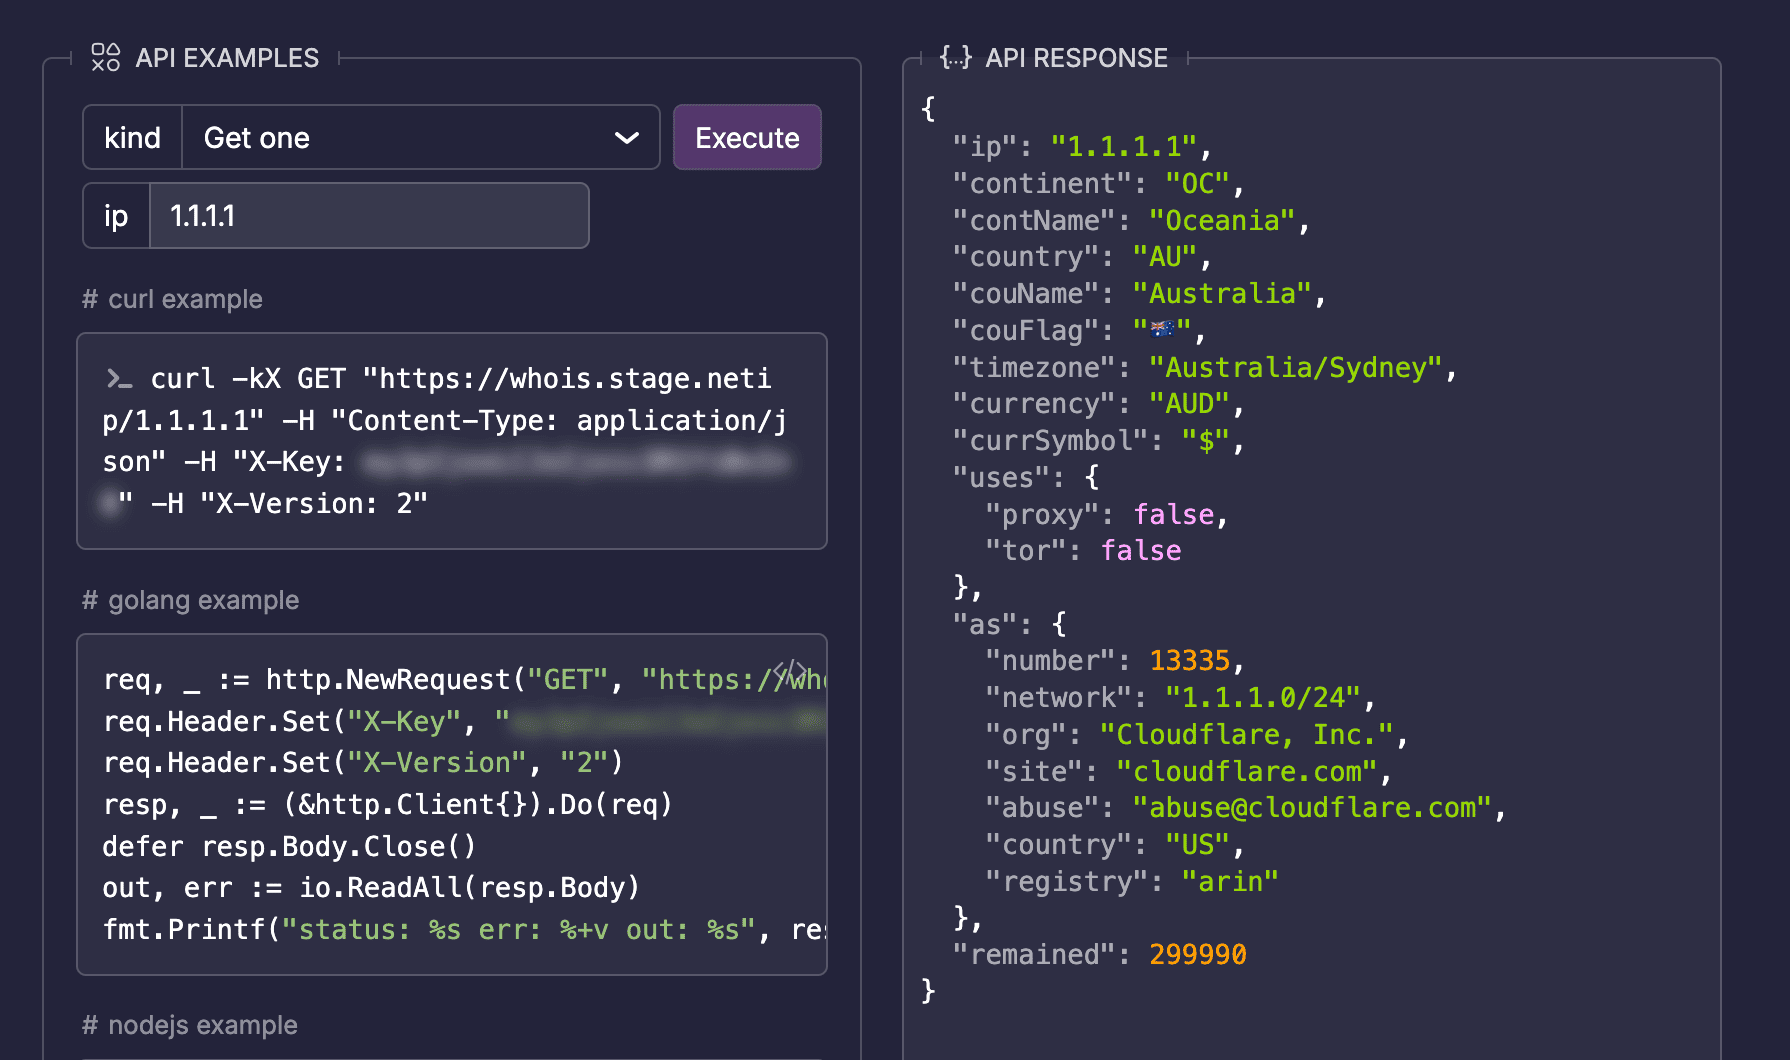Click the code brackets icon in golang block
This screenshot has width=1790, height=1060.
[790, 670]
